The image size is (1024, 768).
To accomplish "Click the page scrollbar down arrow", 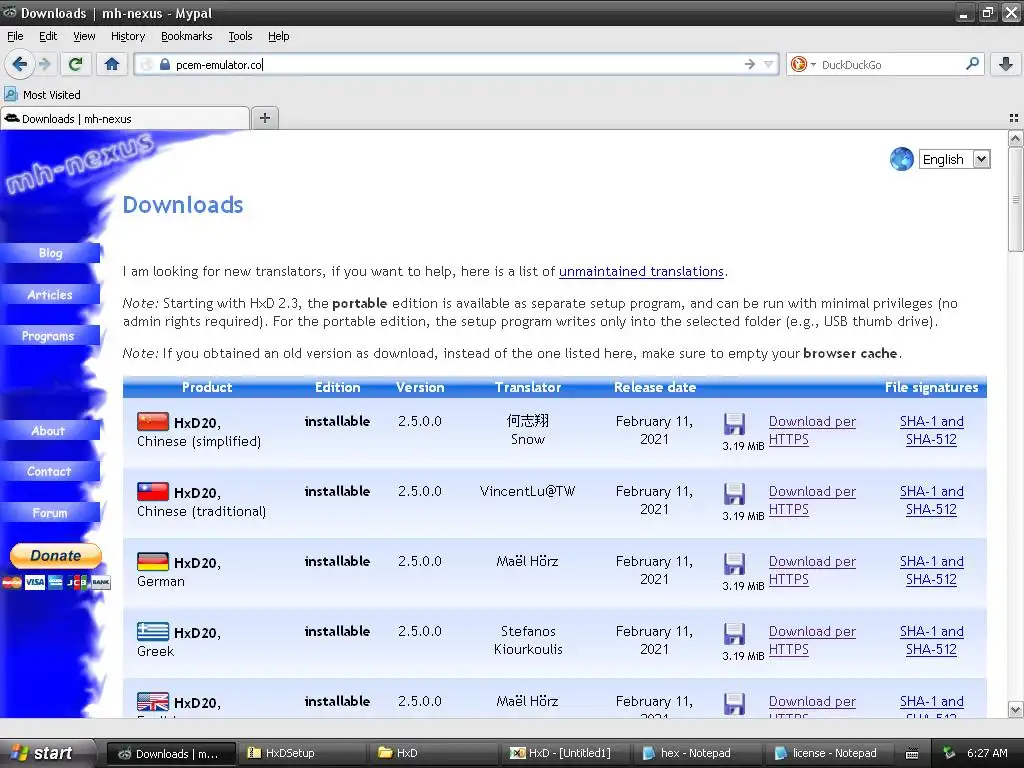I will [1015, 709].
